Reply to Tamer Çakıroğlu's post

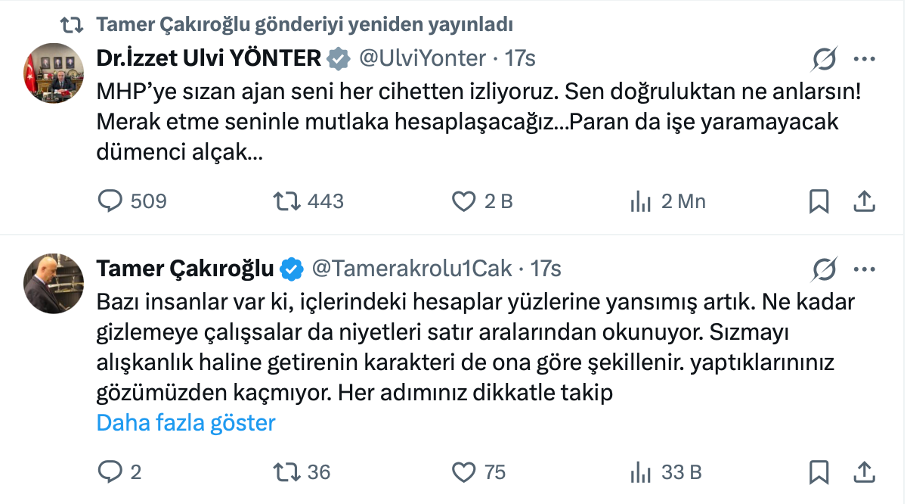click(x=109, y=472)
